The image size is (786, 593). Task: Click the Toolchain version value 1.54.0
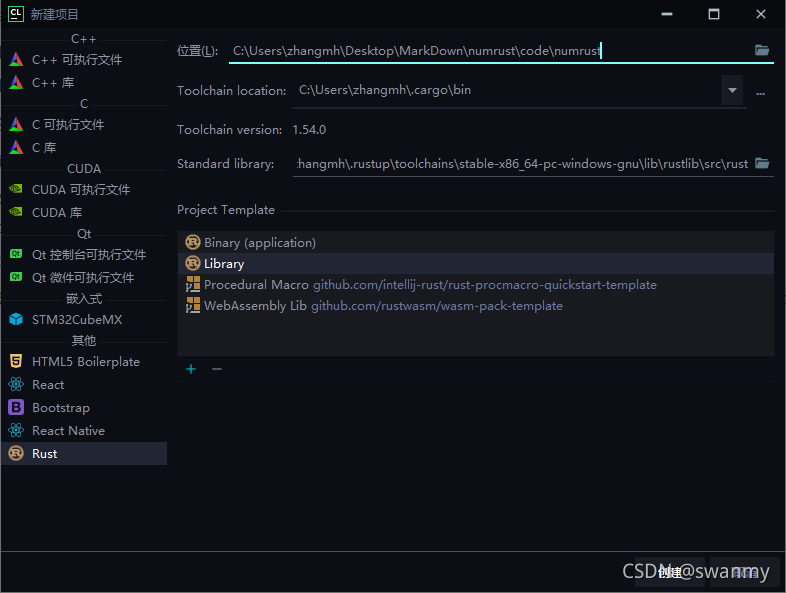309,130
